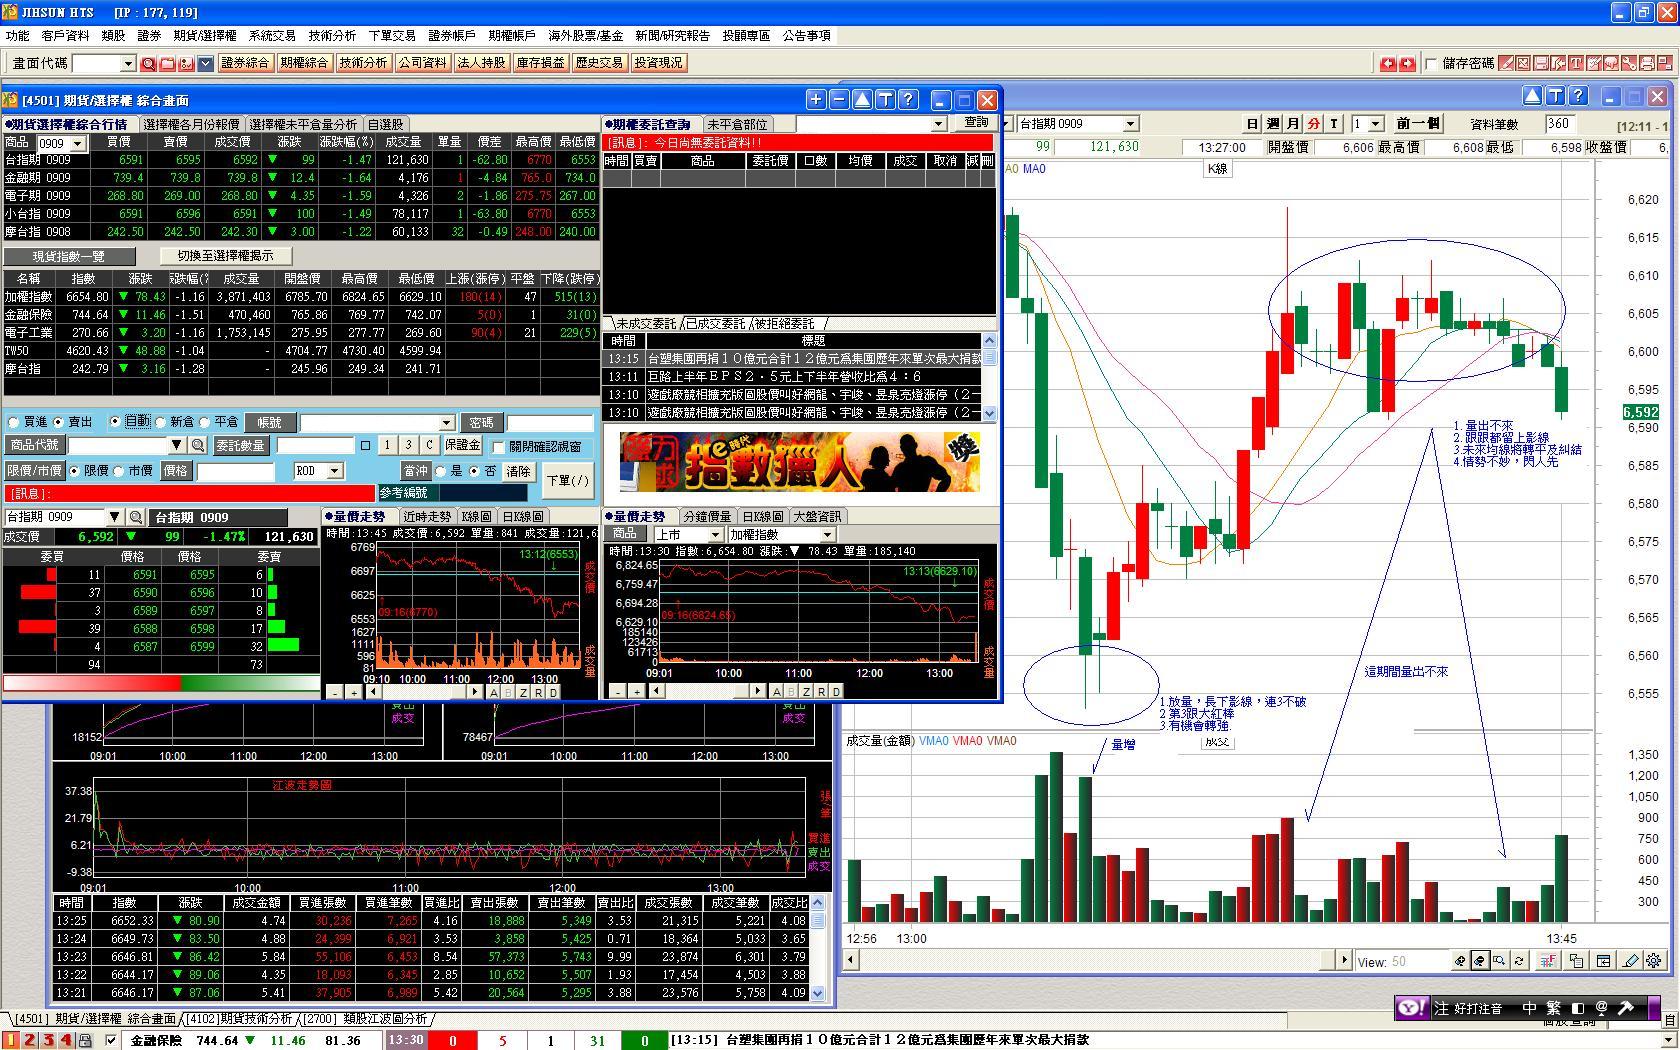The image size is (1680, 1050).
Task: Click the @ symbol on the IME bar
Action: click(1601, 1008)
